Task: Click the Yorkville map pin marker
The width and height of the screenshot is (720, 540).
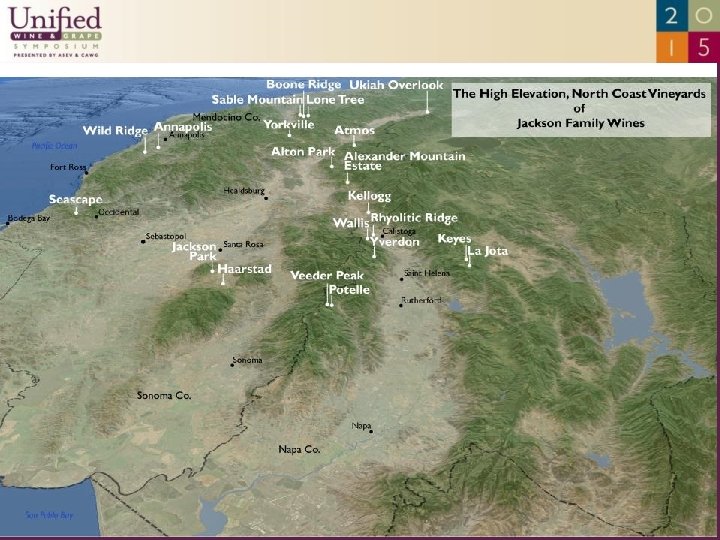Action: tap(289, 135)
